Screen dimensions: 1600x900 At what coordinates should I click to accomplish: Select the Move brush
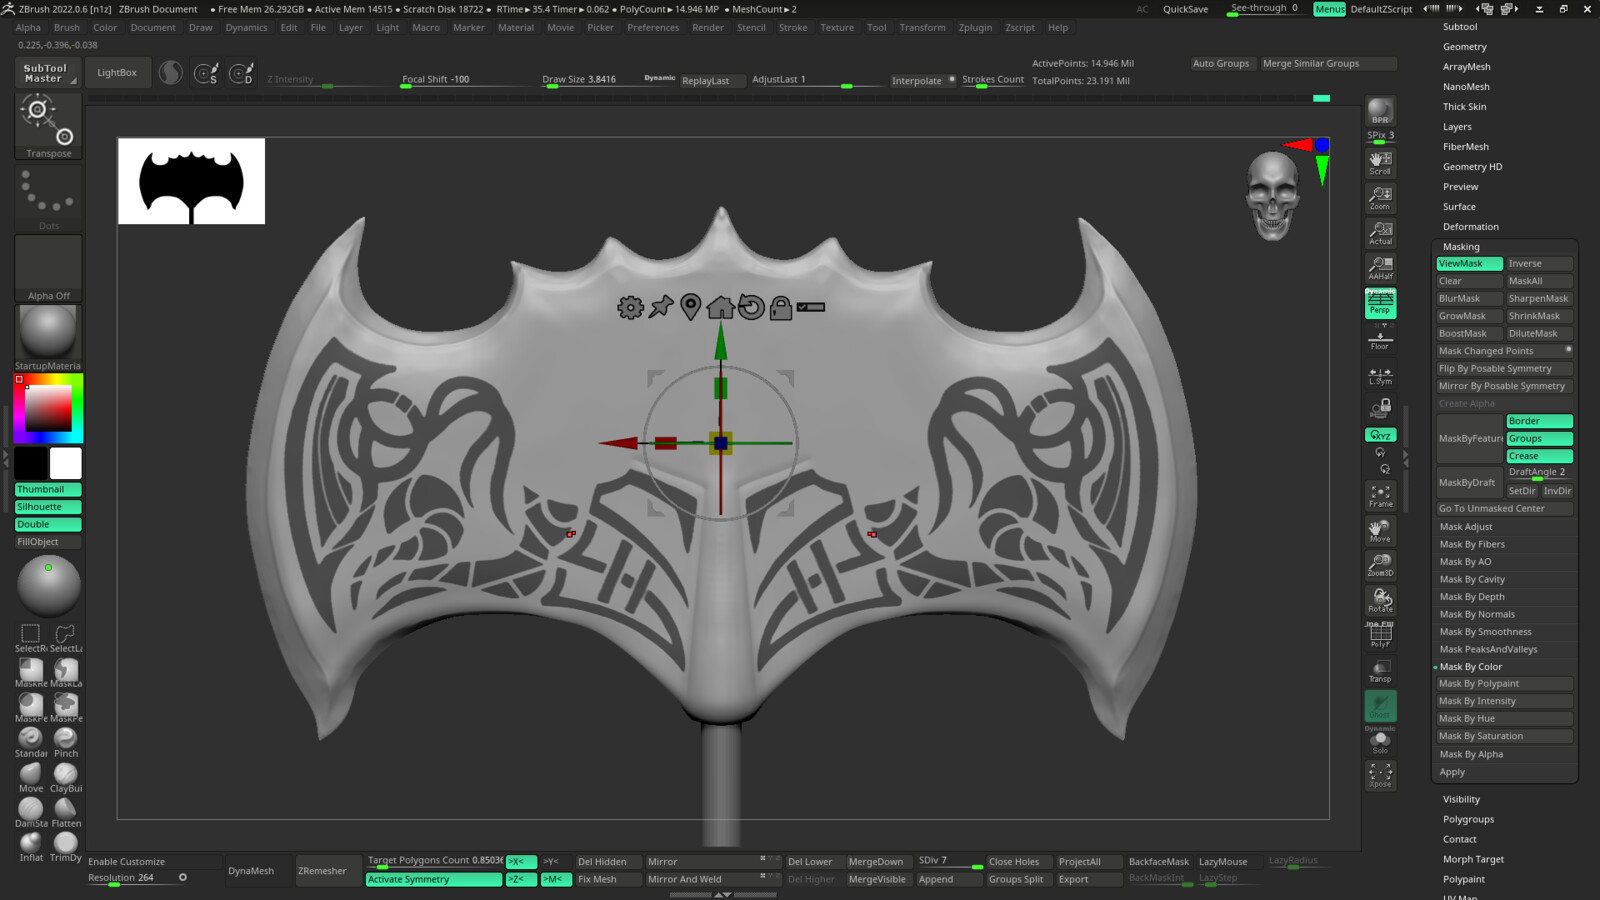(x=31, y=778)
